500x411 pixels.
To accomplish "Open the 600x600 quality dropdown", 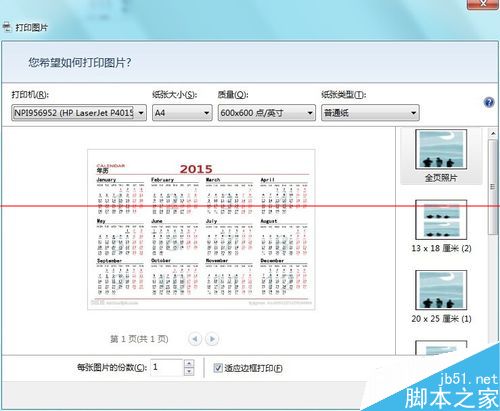I will click(267, 113).
